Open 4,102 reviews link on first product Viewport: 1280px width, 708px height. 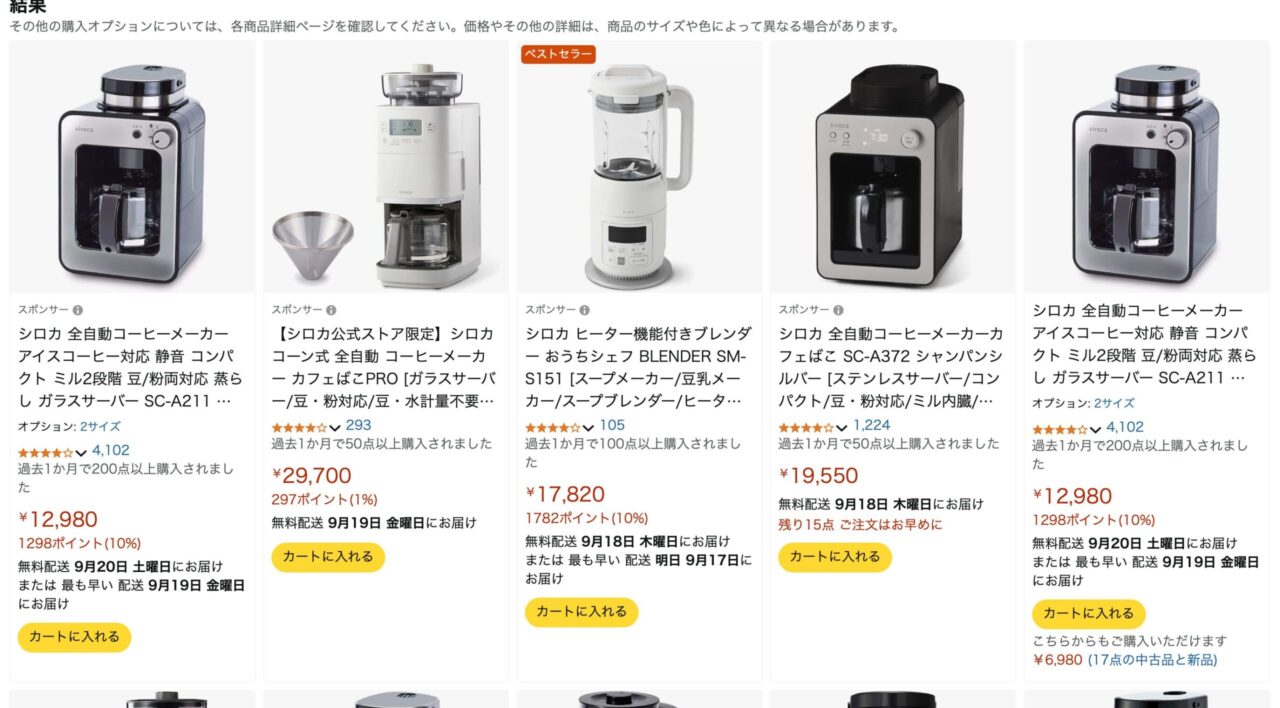[111, 451]
